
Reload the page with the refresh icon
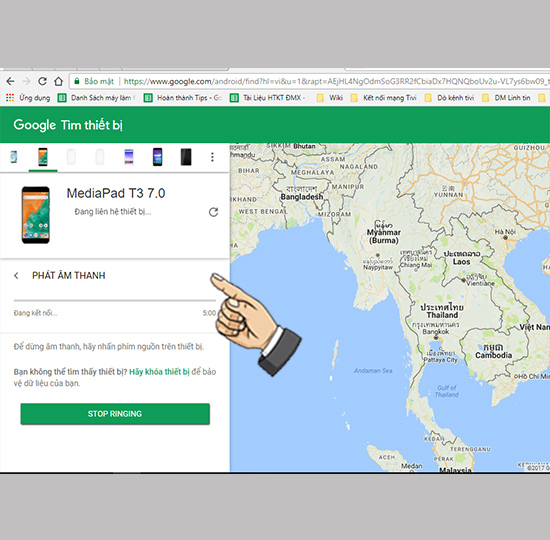click(x=42, y=81)
